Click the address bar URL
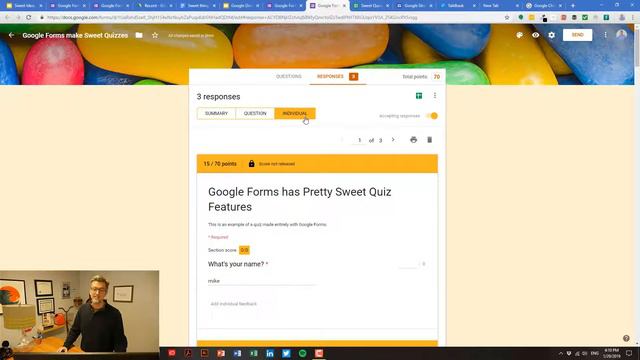This screenshot has width=640, height=360. 232,18
